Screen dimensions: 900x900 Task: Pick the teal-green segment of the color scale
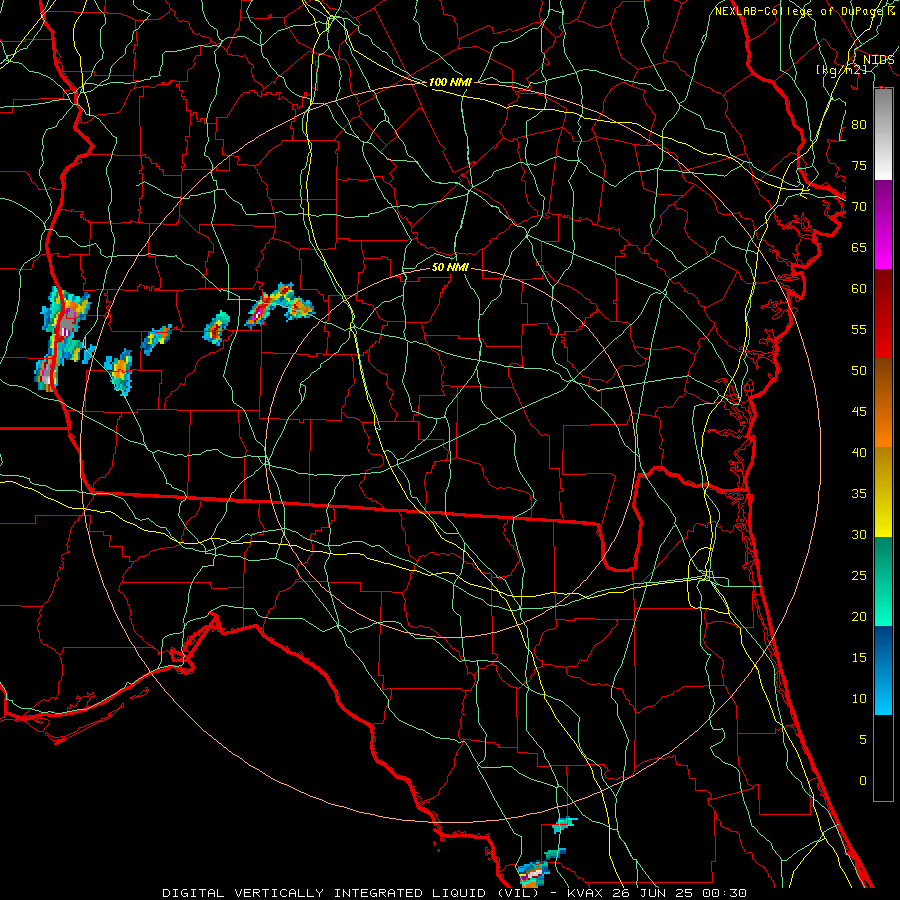[883, 581]
